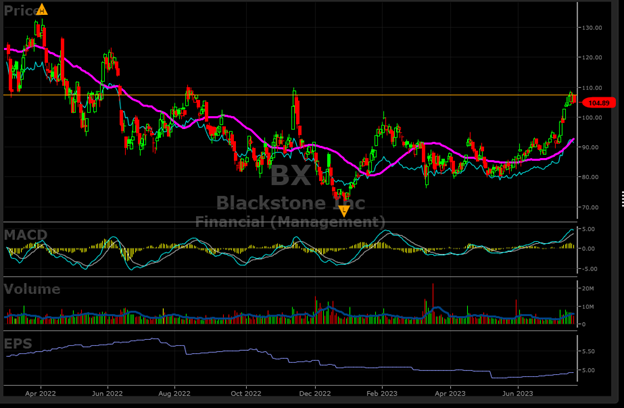
Task: Select the MACD panel label
Action: (24, 234)
